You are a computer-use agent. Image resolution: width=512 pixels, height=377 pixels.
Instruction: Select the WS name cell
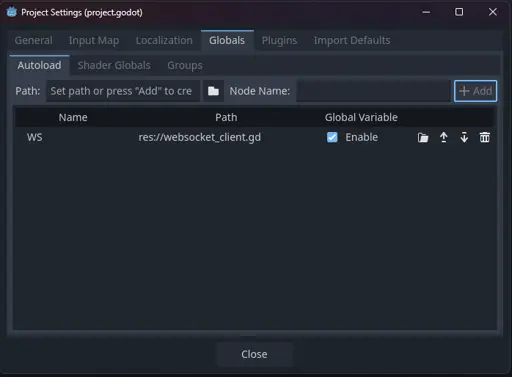point(35,137)
